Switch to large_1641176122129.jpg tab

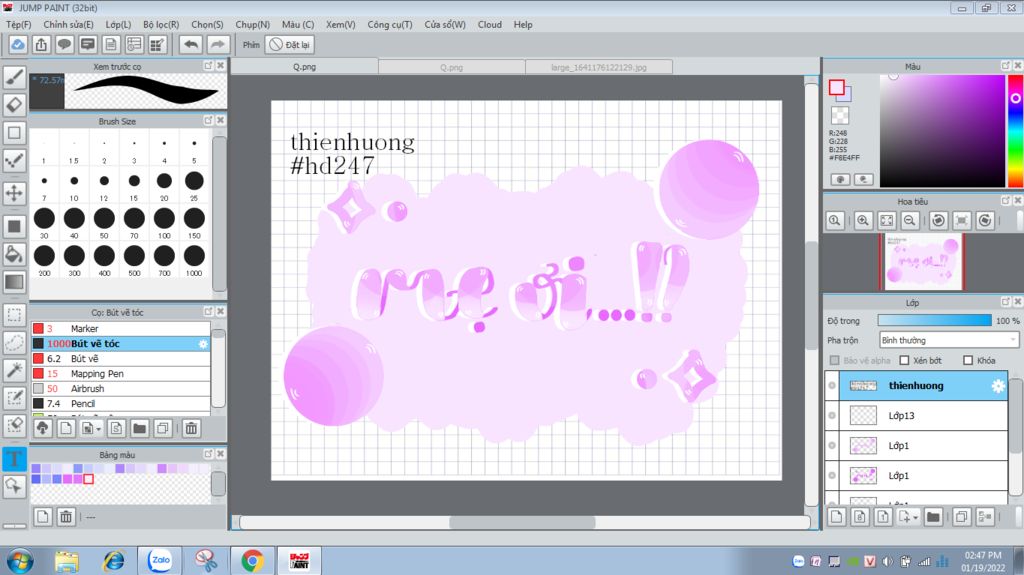point(599,67)
